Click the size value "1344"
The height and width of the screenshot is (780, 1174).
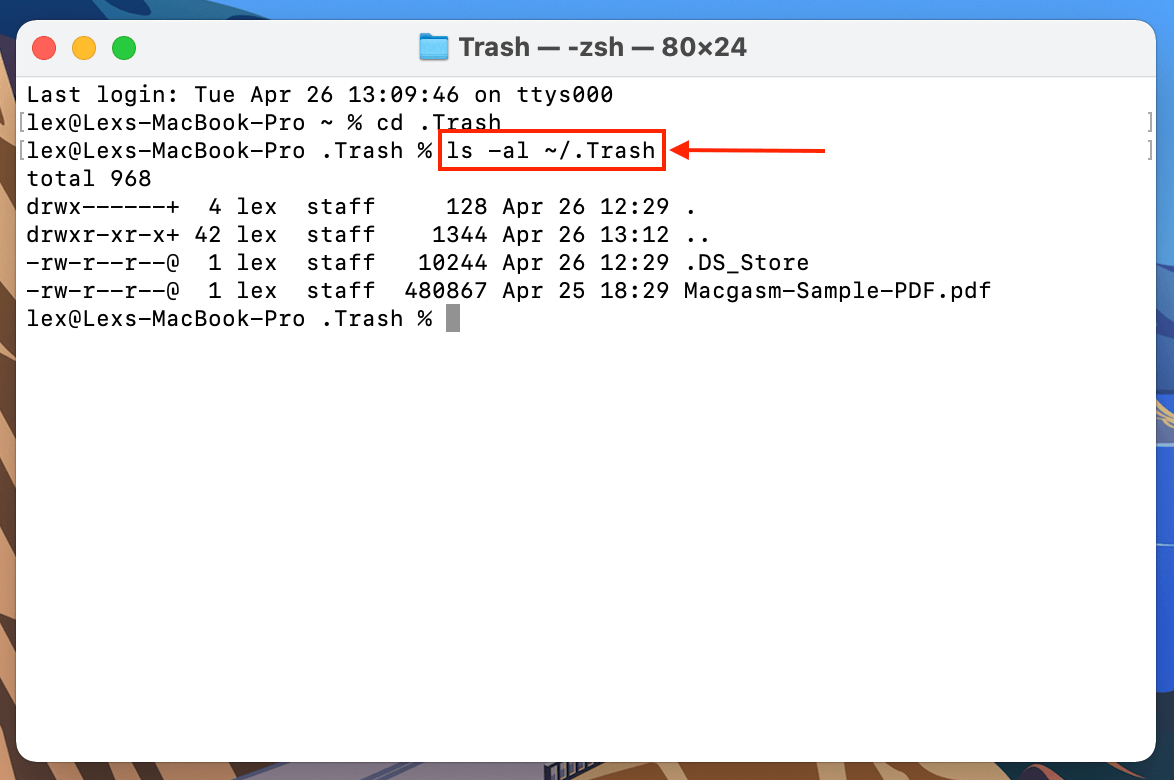(x=460, y=235)
